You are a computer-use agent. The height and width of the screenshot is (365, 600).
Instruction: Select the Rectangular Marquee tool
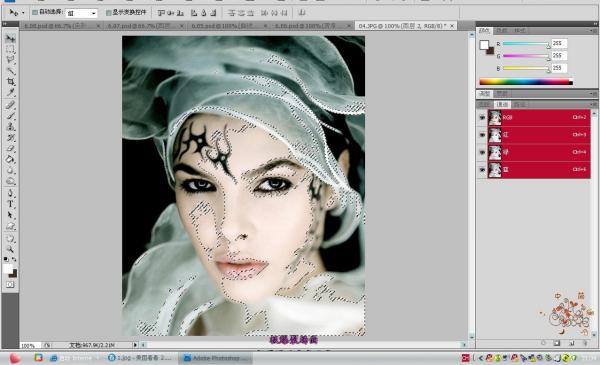[10, 49]
